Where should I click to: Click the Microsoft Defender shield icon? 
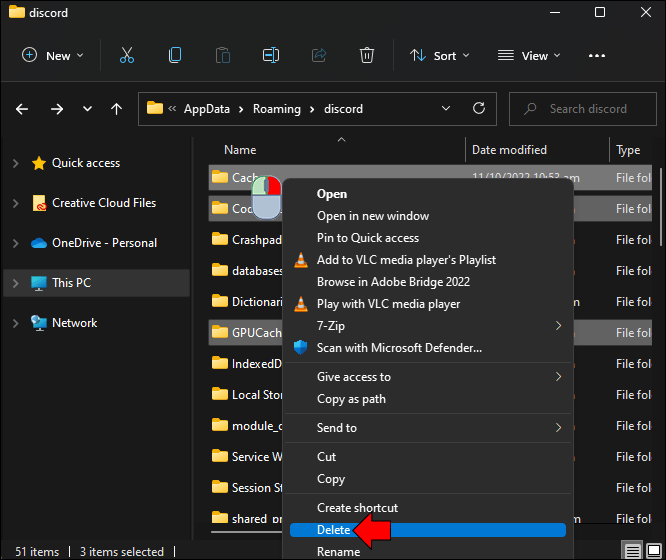[301, 348]
